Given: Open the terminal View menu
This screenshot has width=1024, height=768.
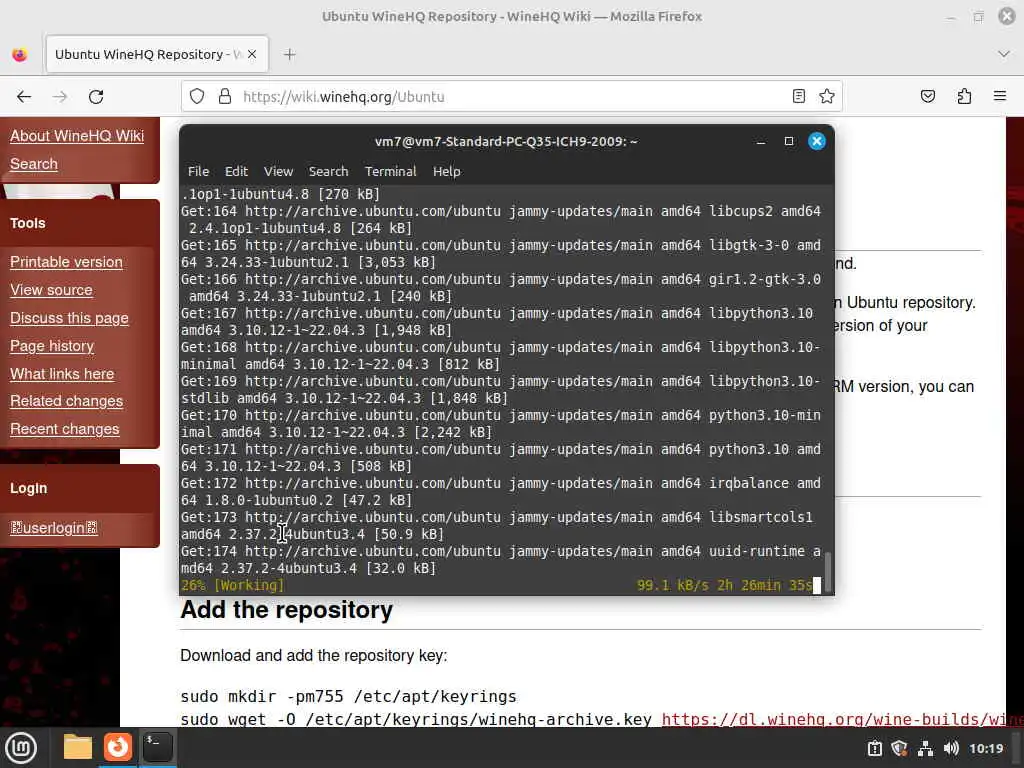Looking at the screenshot, I should (x=278, y=171).
